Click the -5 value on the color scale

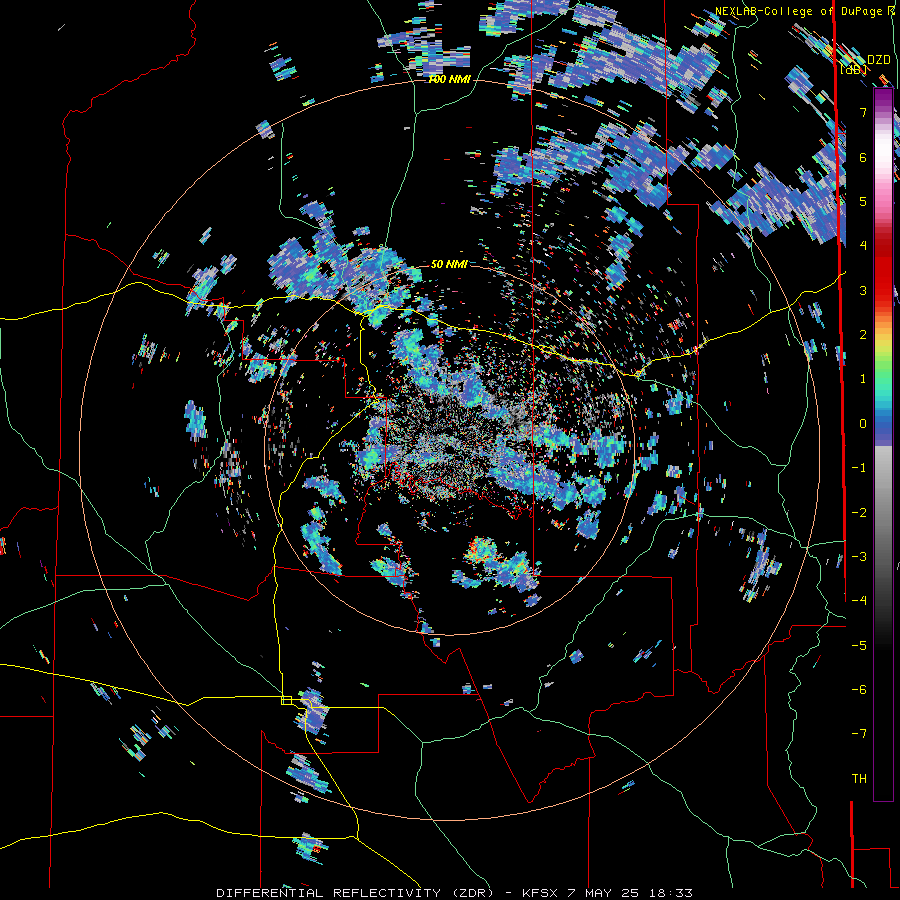pos(859,646)
